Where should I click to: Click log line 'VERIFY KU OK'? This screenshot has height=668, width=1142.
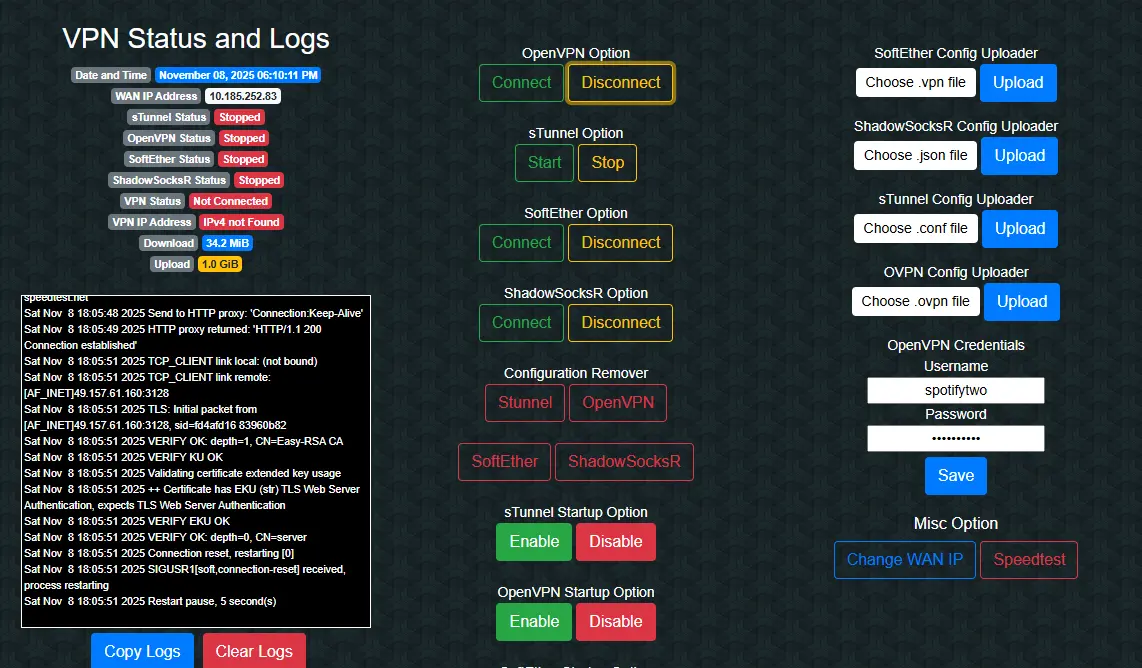[124, 457]
